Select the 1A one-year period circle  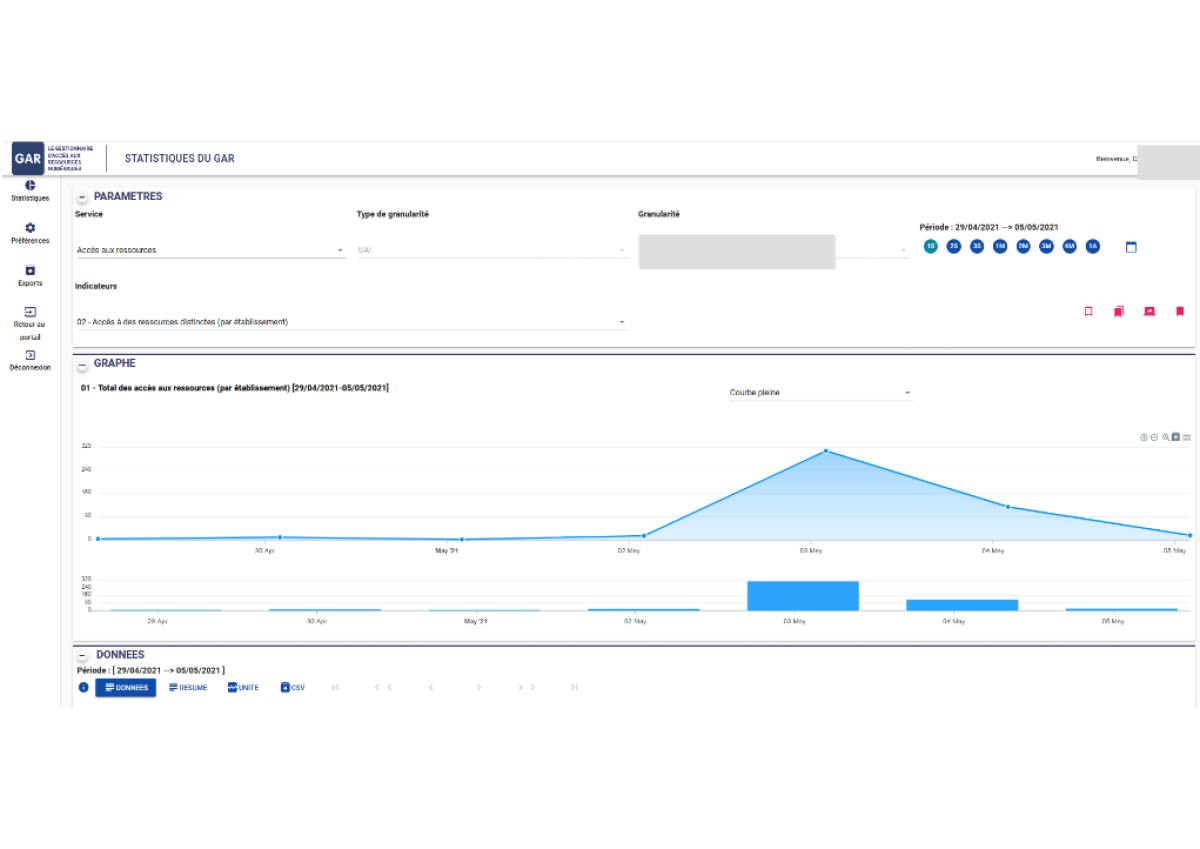pos(1092,247)
